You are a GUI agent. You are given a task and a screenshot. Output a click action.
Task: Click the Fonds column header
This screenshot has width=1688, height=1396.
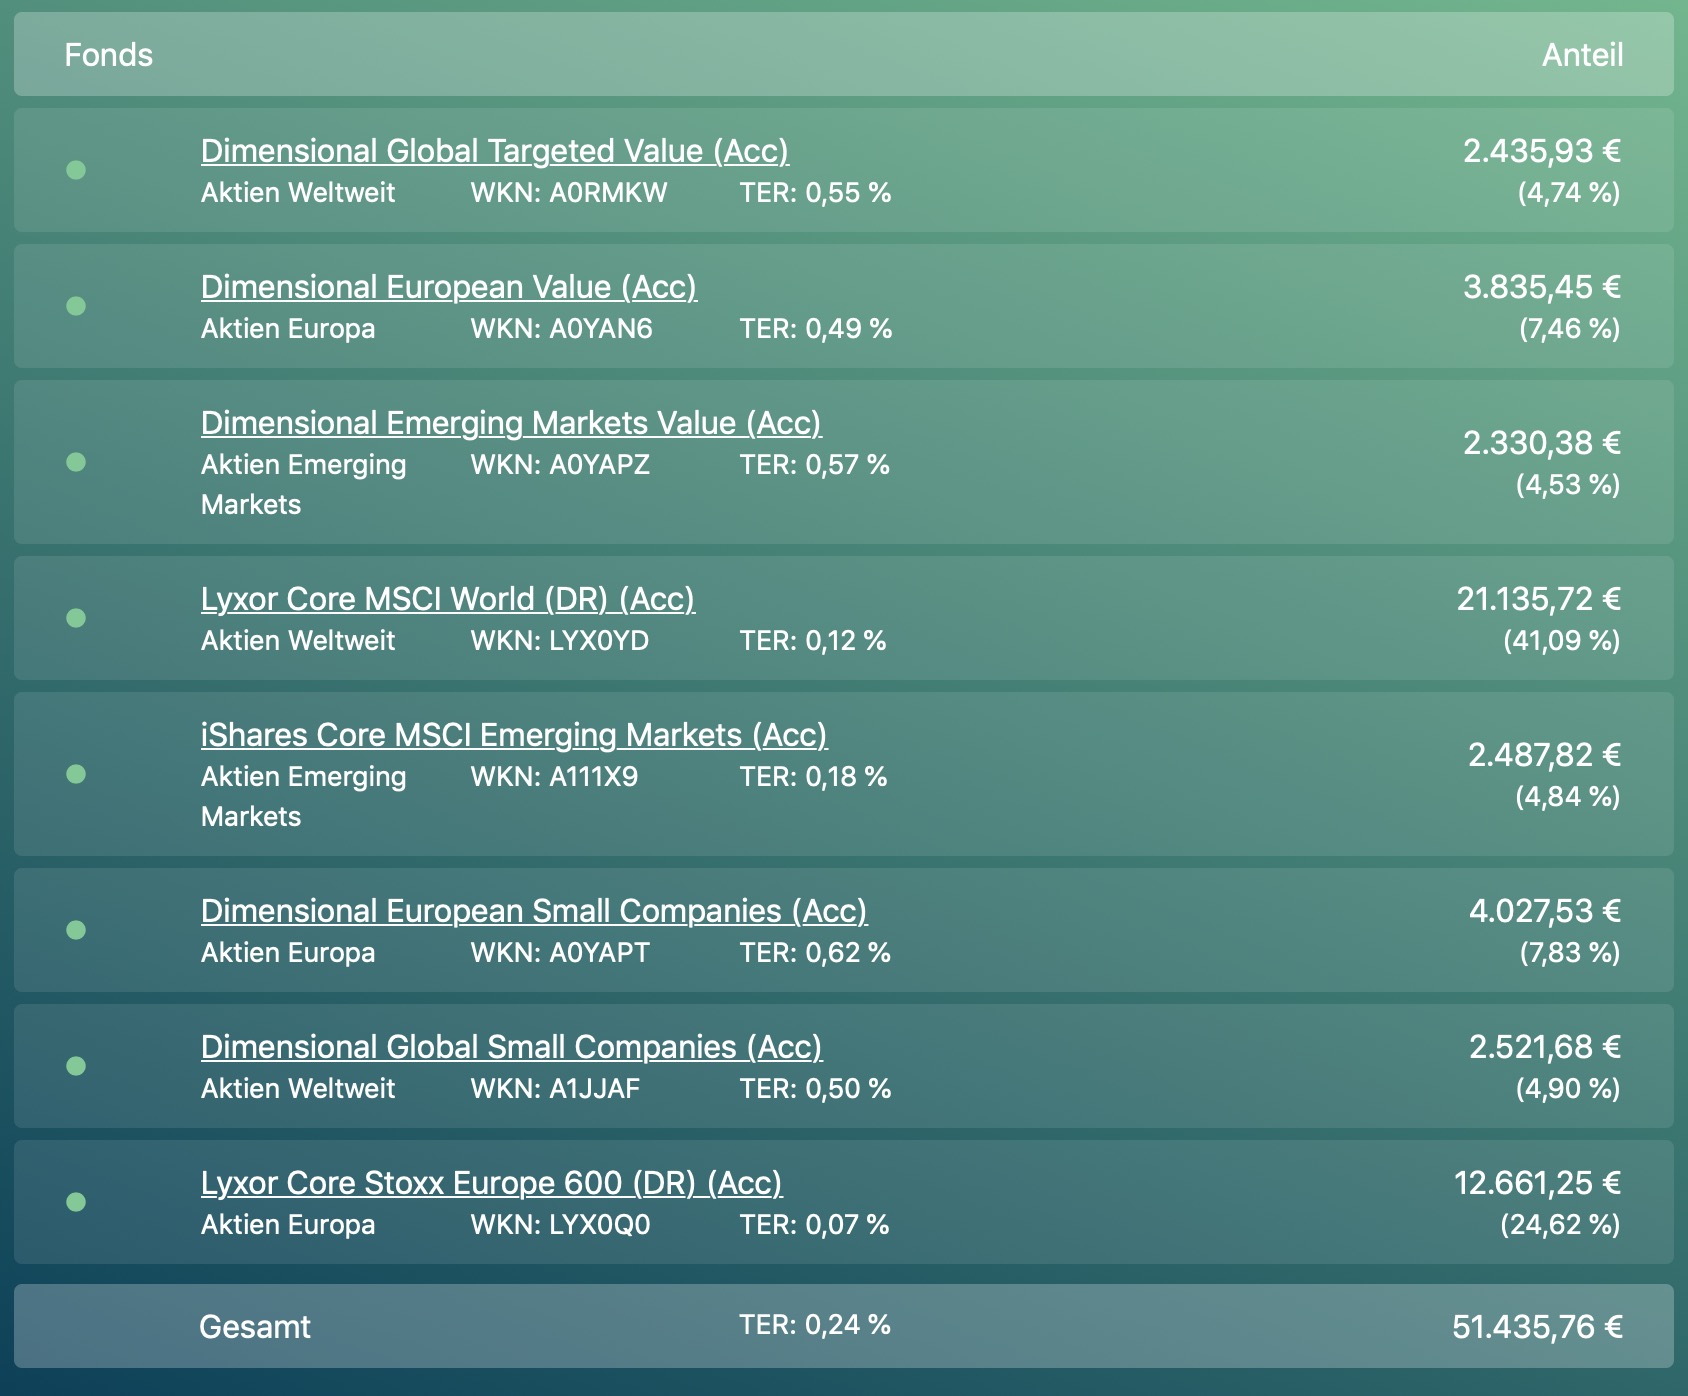click(108, 55)
